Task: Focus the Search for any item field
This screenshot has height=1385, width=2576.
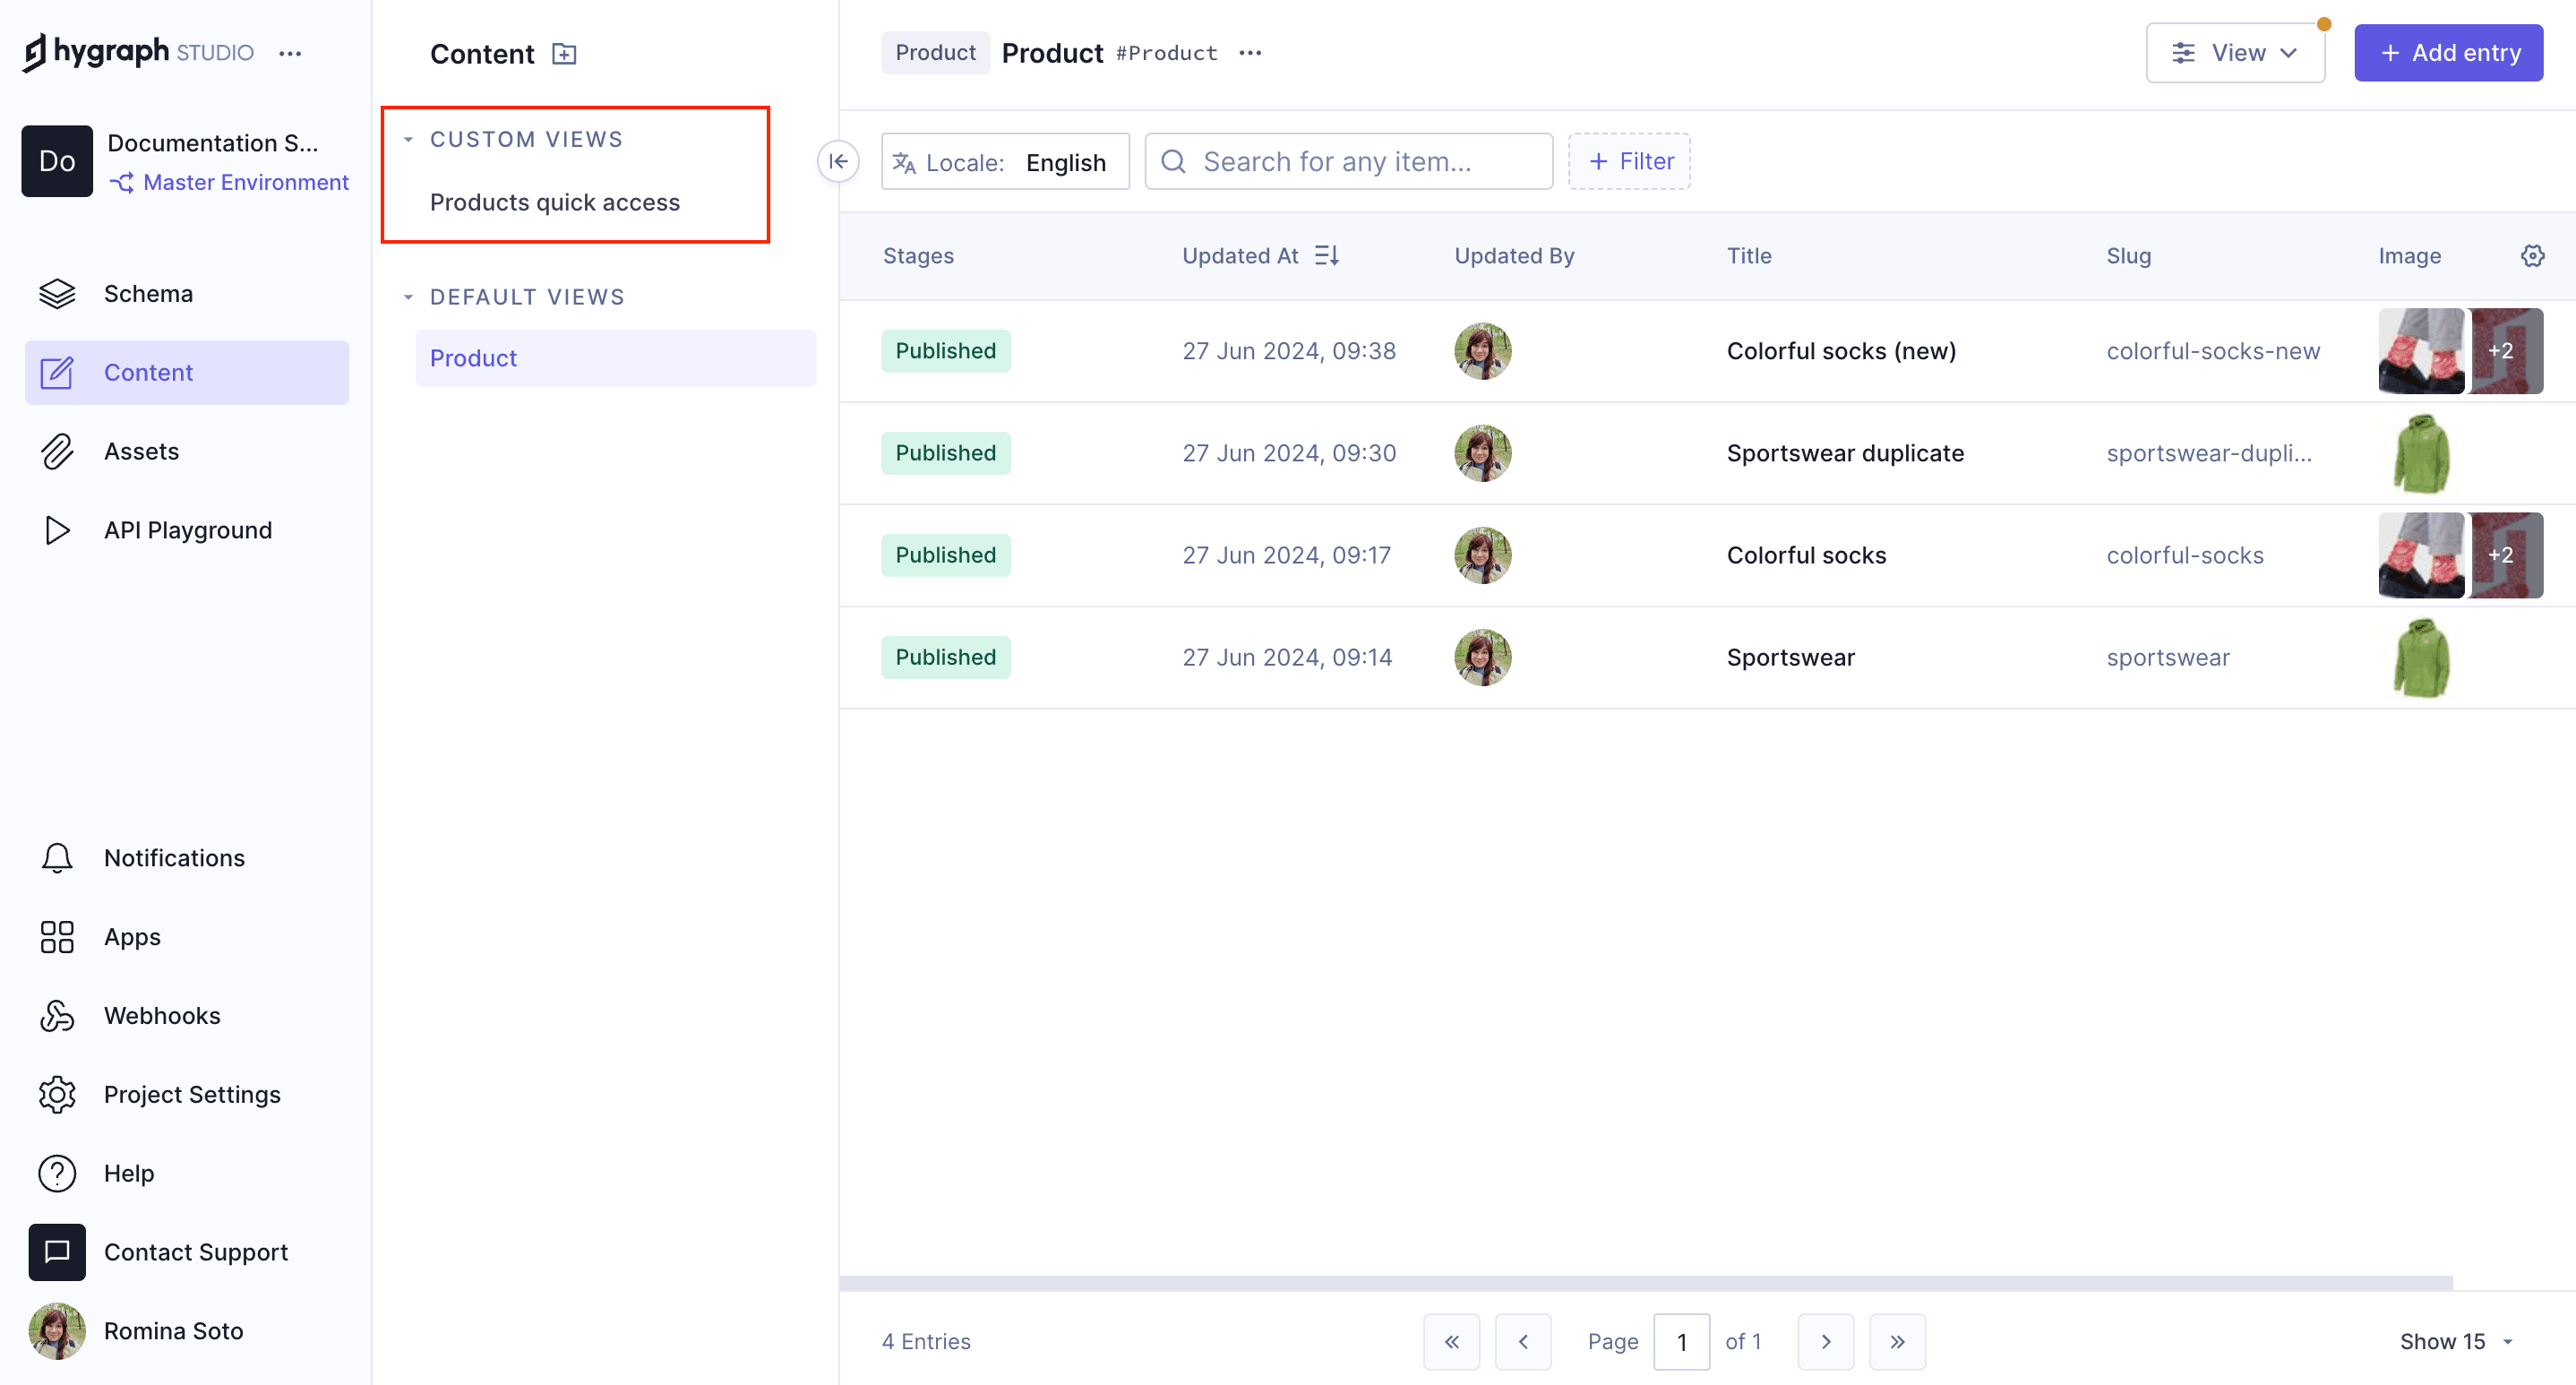Action: tap(1347, 161)
